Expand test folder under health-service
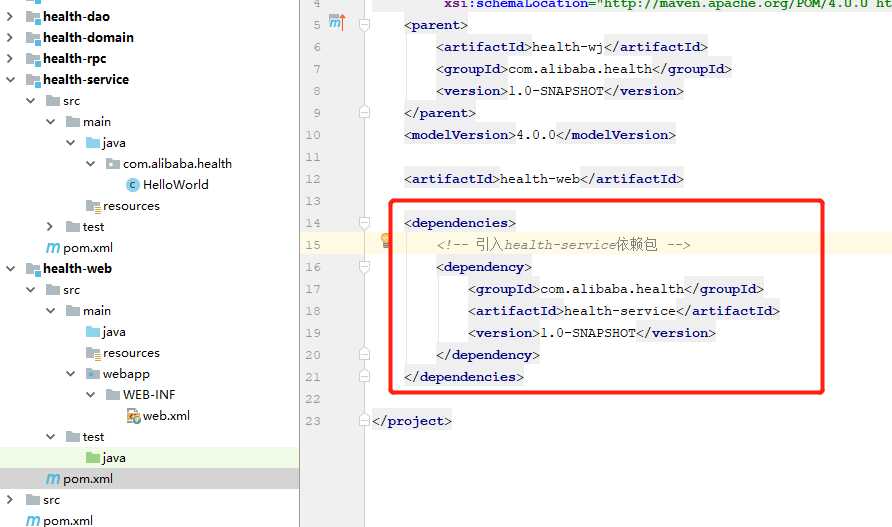The width and height of the screenshot is (892, 527). click(50, 227)
